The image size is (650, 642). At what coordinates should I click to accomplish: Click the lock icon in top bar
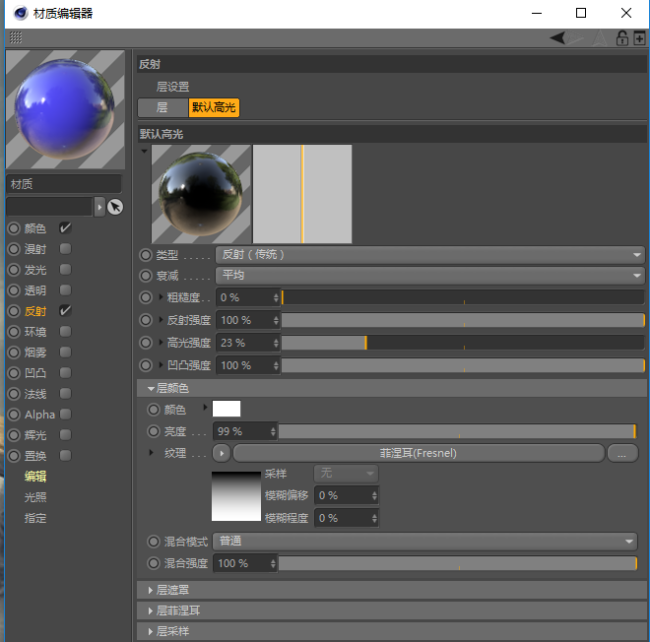(621, 38)
